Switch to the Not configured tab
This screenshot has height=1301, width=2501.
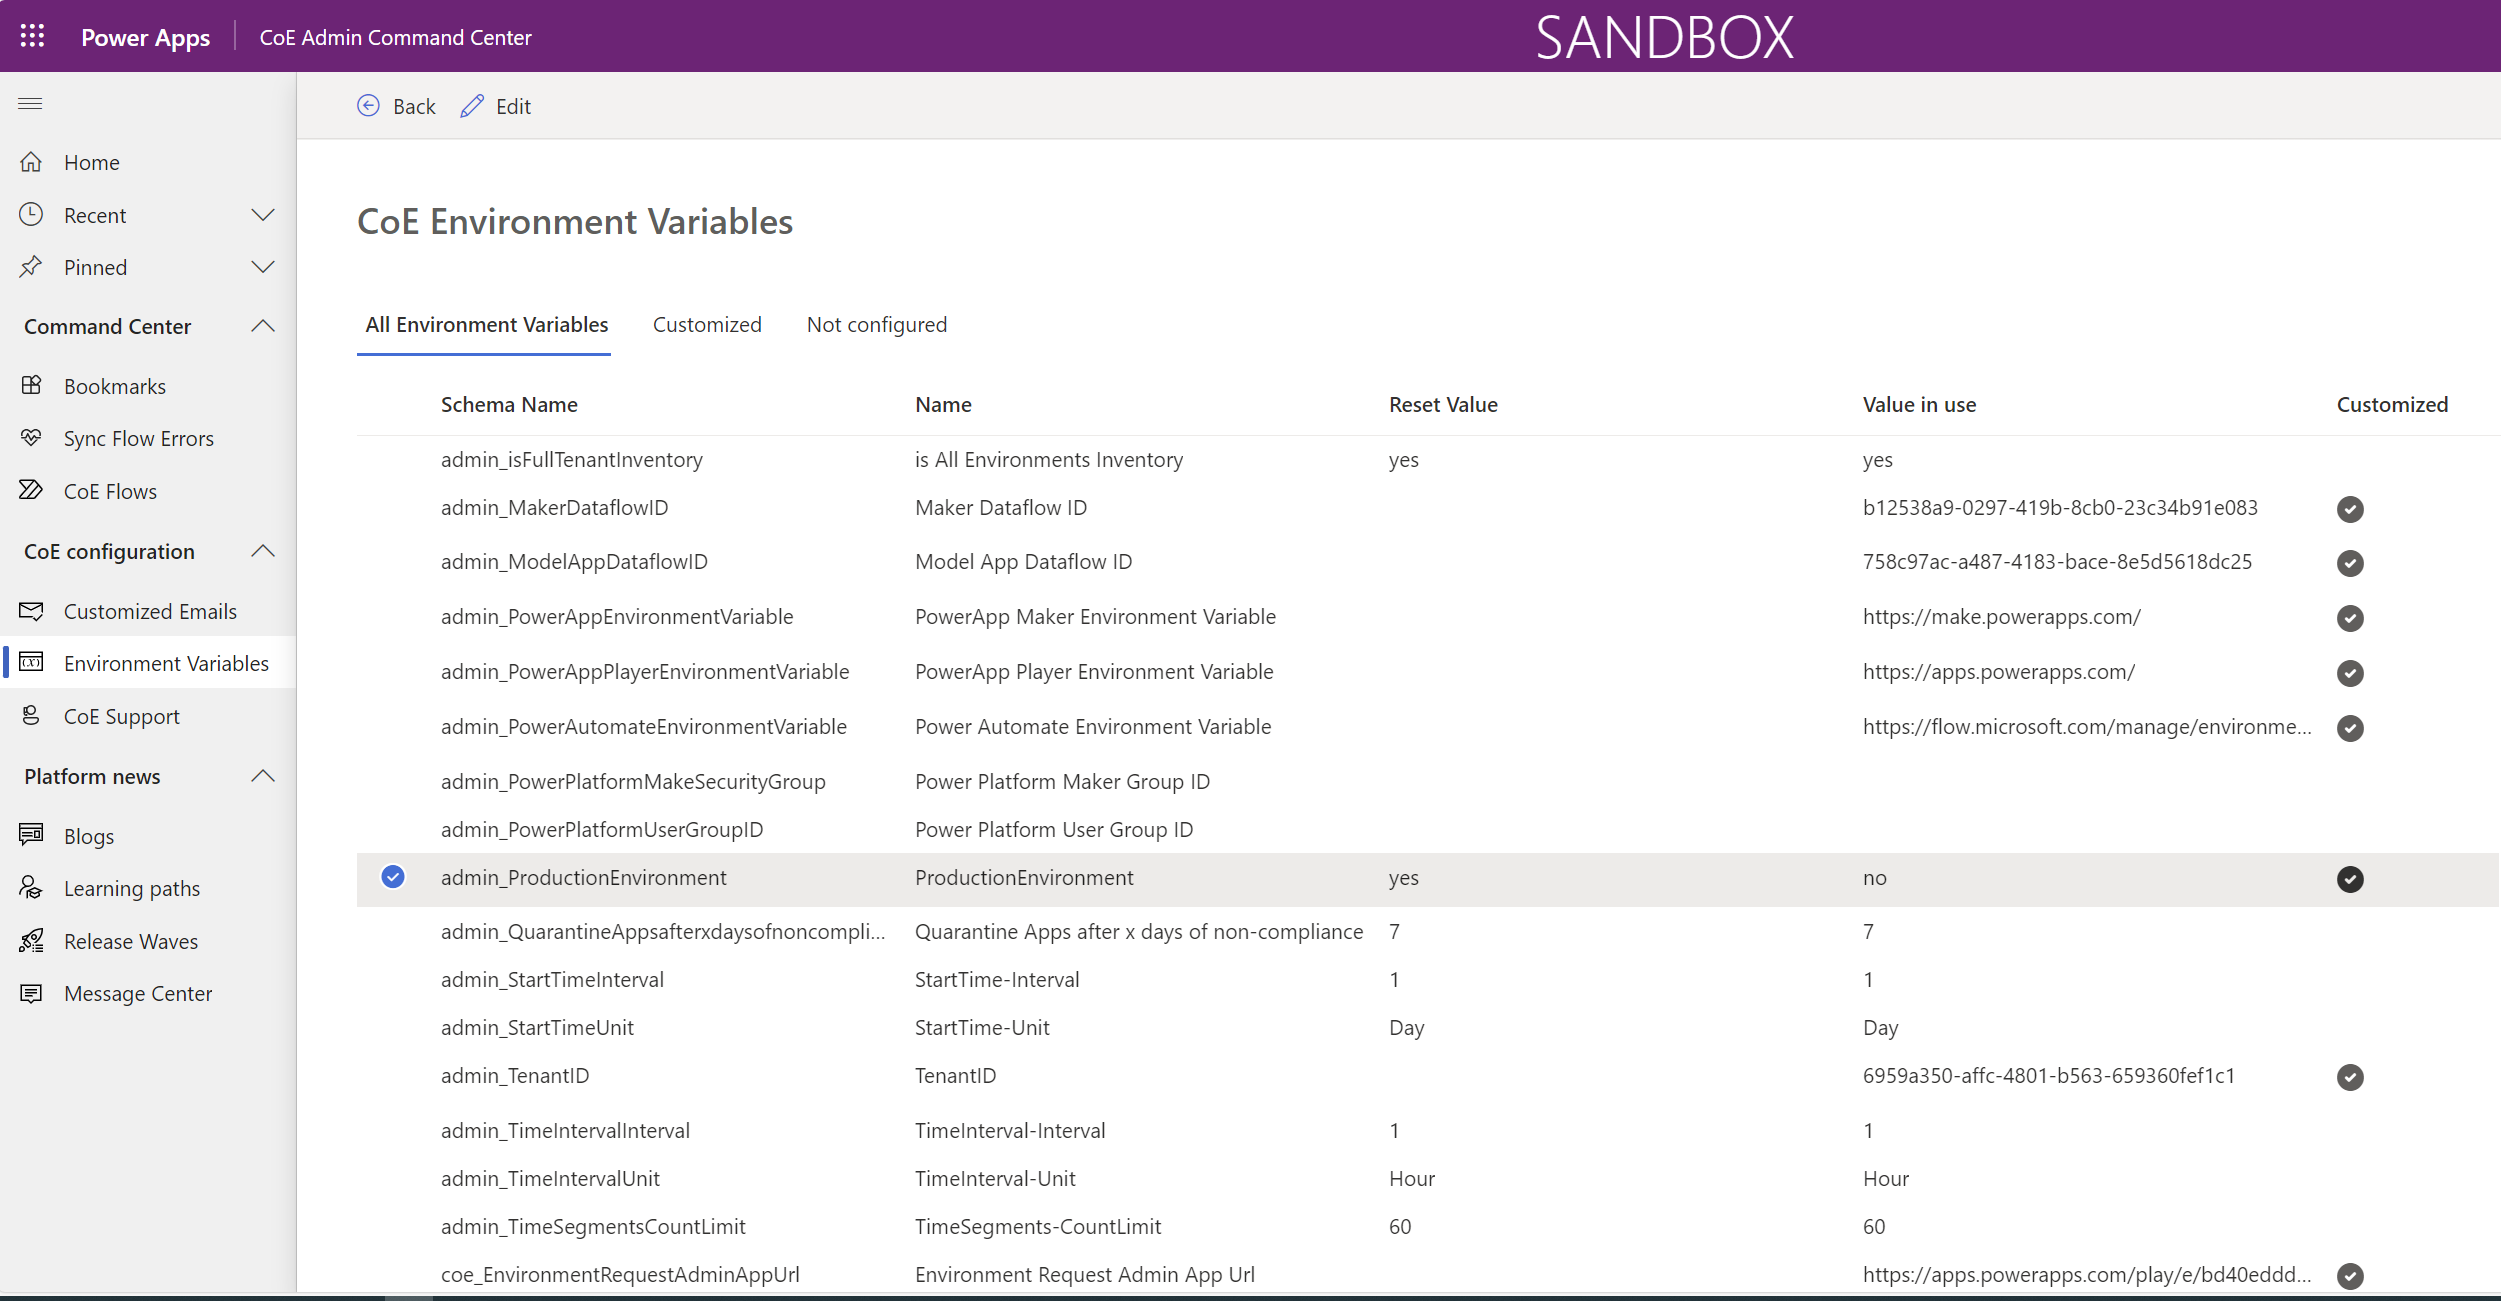(876, 325)
